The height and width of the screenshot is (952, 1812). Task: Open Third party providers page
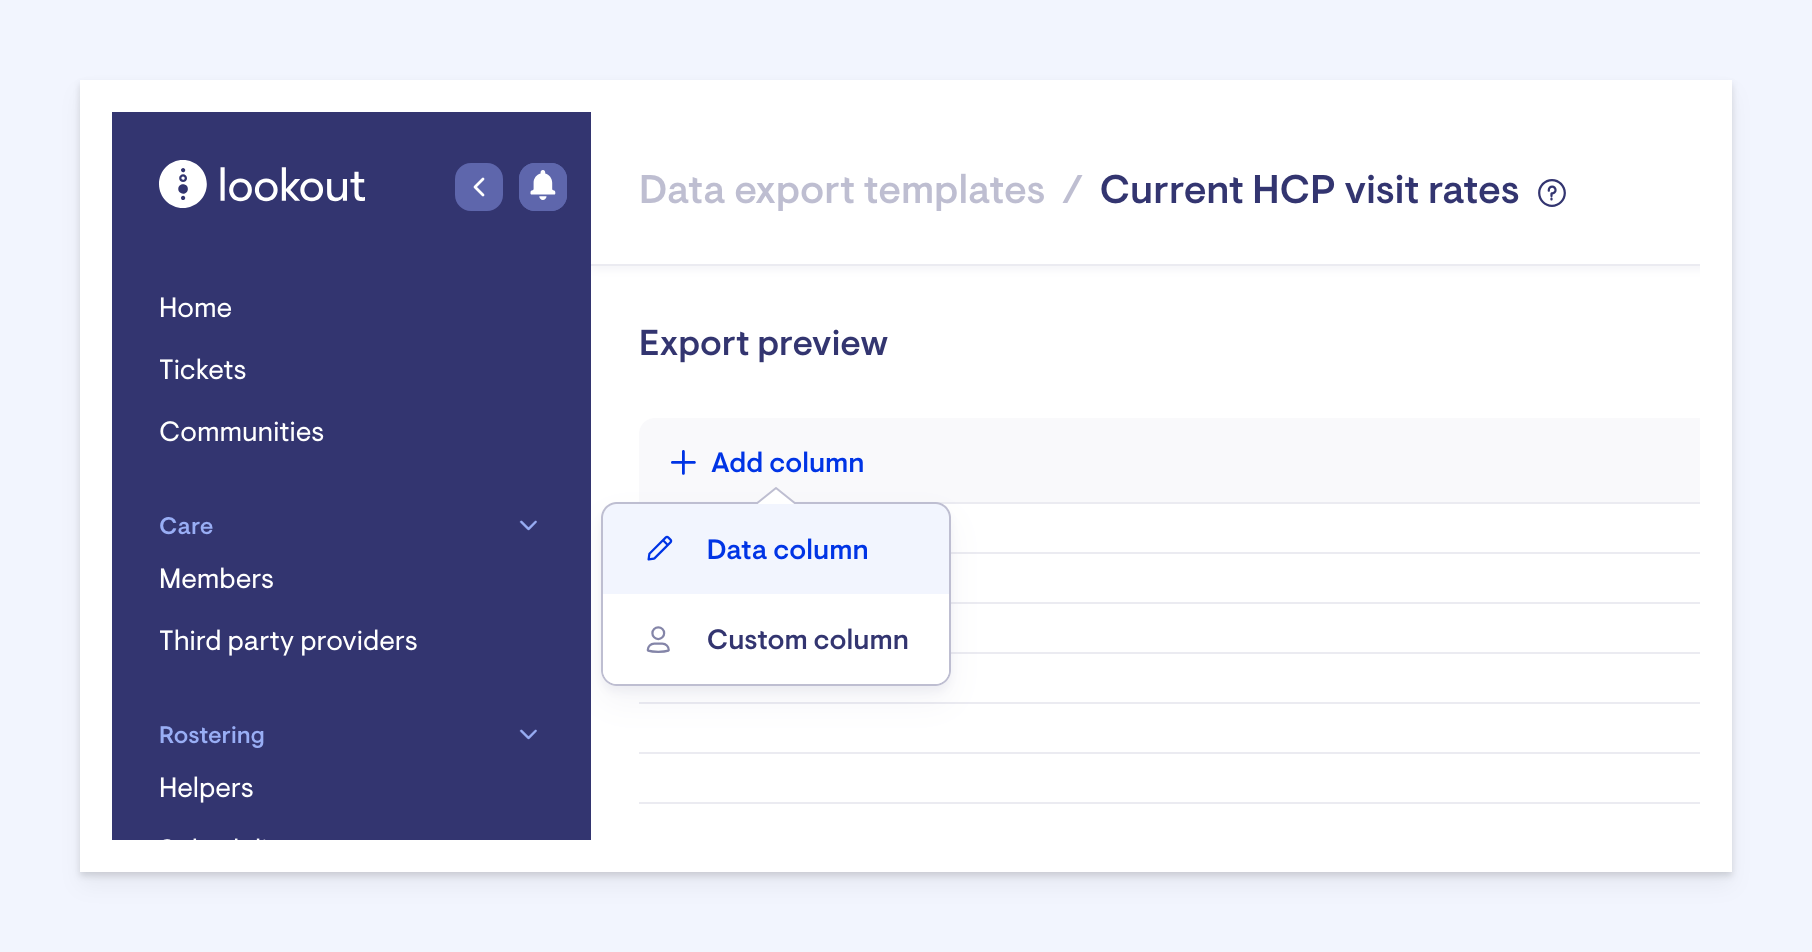288,641
